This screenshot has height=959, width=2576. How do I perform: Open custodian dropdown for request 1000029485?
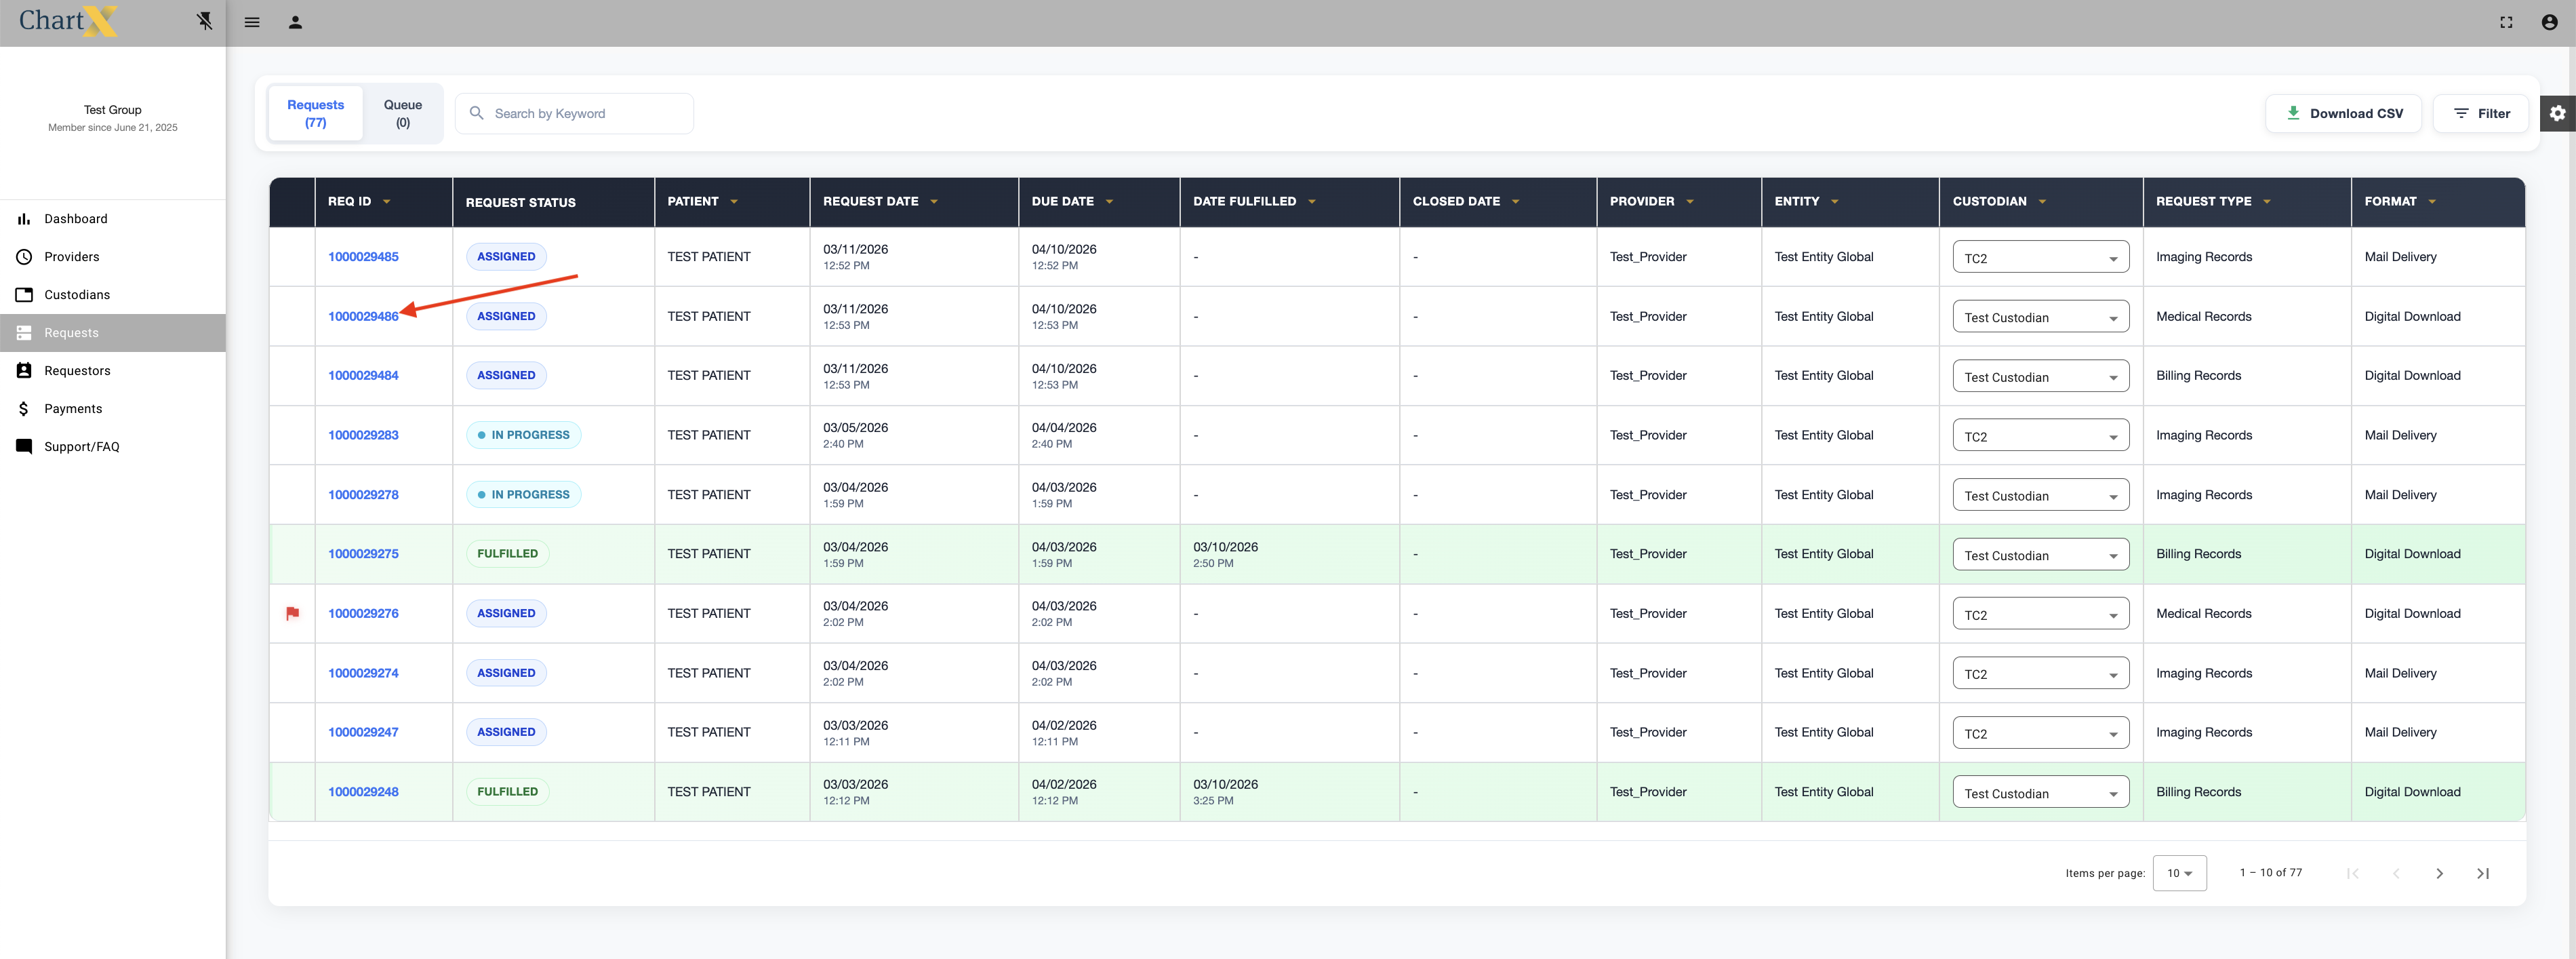click(x=2040, y=258)
